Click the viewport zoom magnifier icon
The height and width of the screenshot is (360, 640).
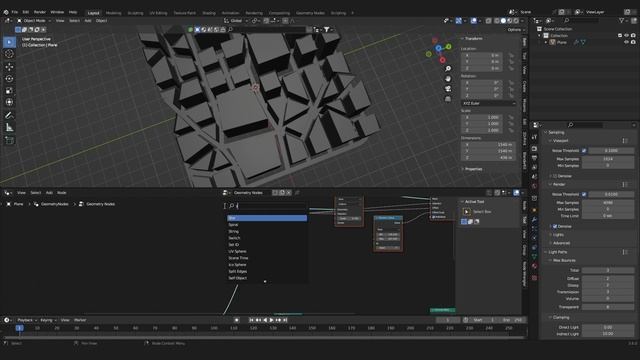448,69
